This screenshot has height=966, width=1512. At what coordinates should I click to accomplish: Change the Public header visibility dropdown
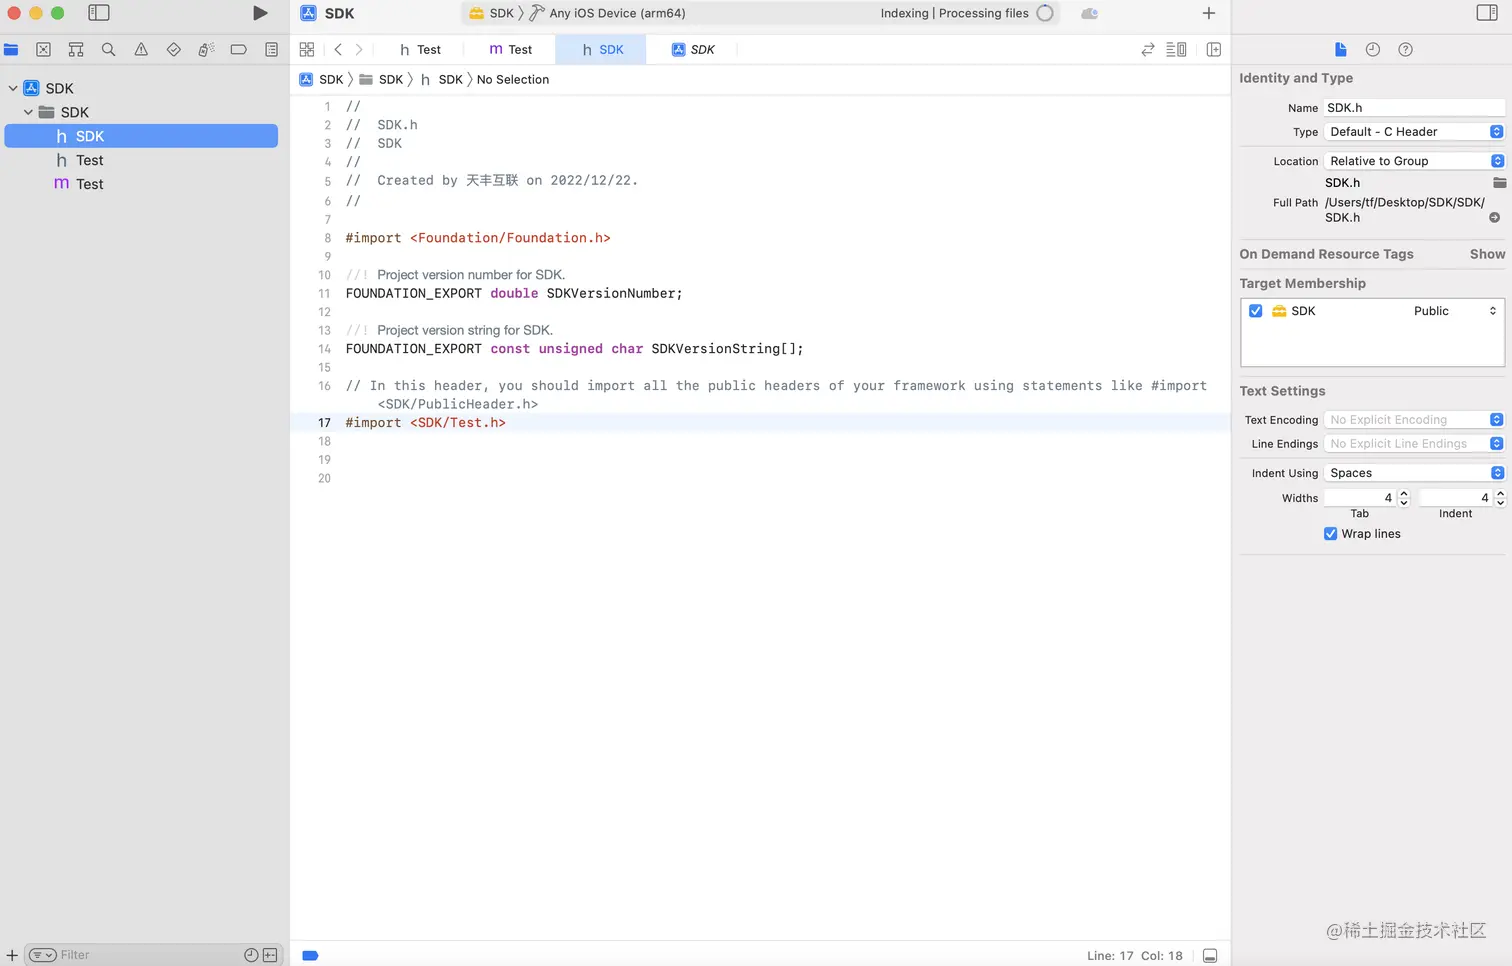[x=1455, y=311]
